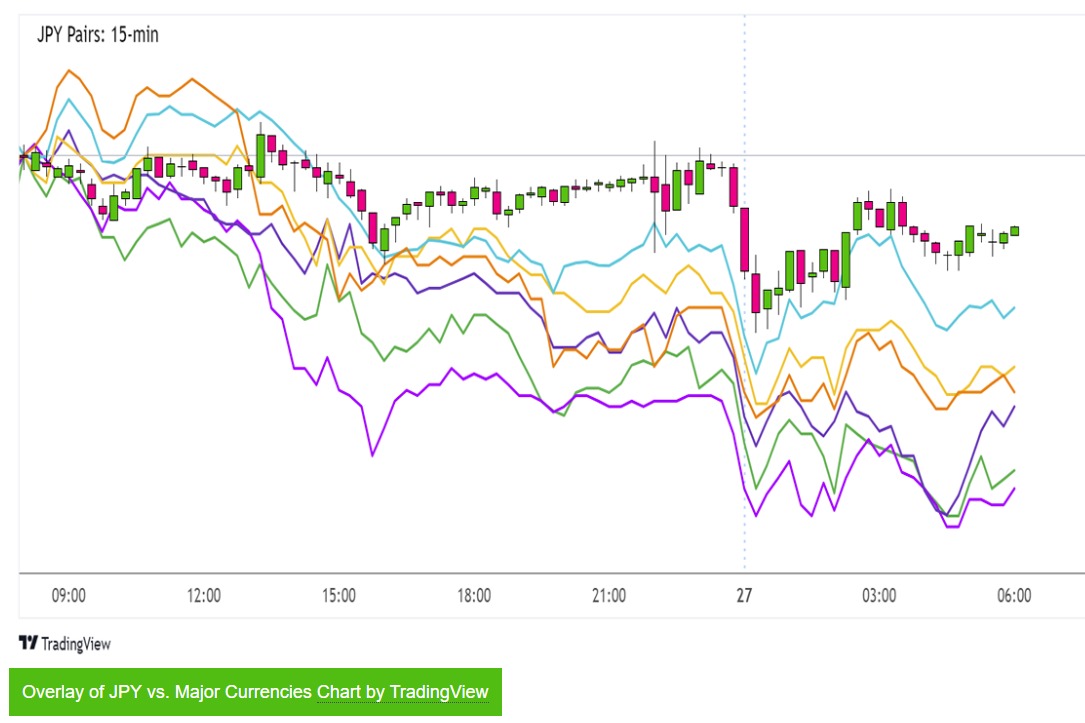Click the orange line's highest peak
The height and width of the screenshot is (723, 1085).
68,71
